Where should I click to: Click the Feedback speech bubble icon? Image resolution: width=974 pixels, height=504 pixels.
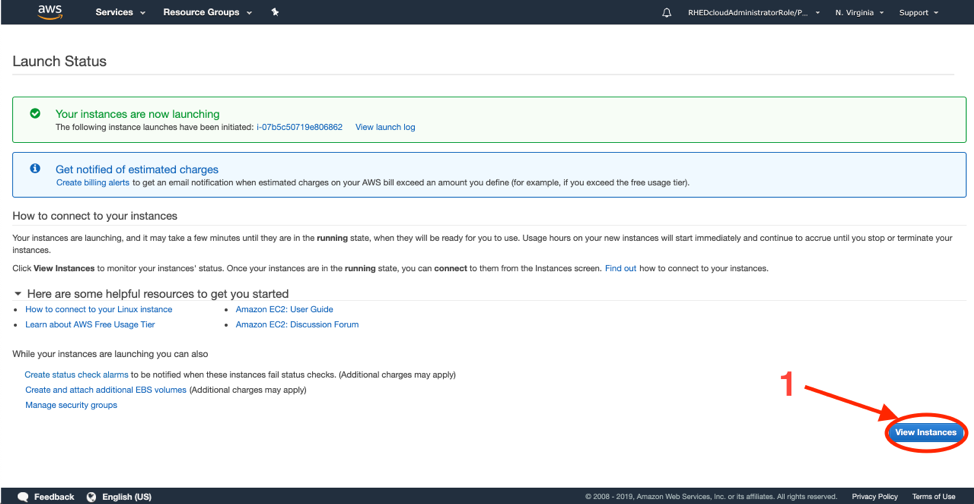point(23,497)
